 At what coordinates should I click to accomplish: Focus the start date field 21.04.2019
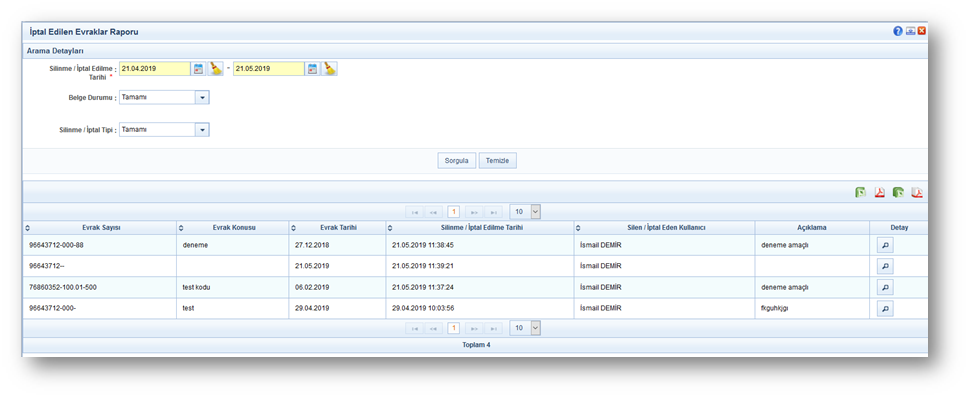click(155, 69)
